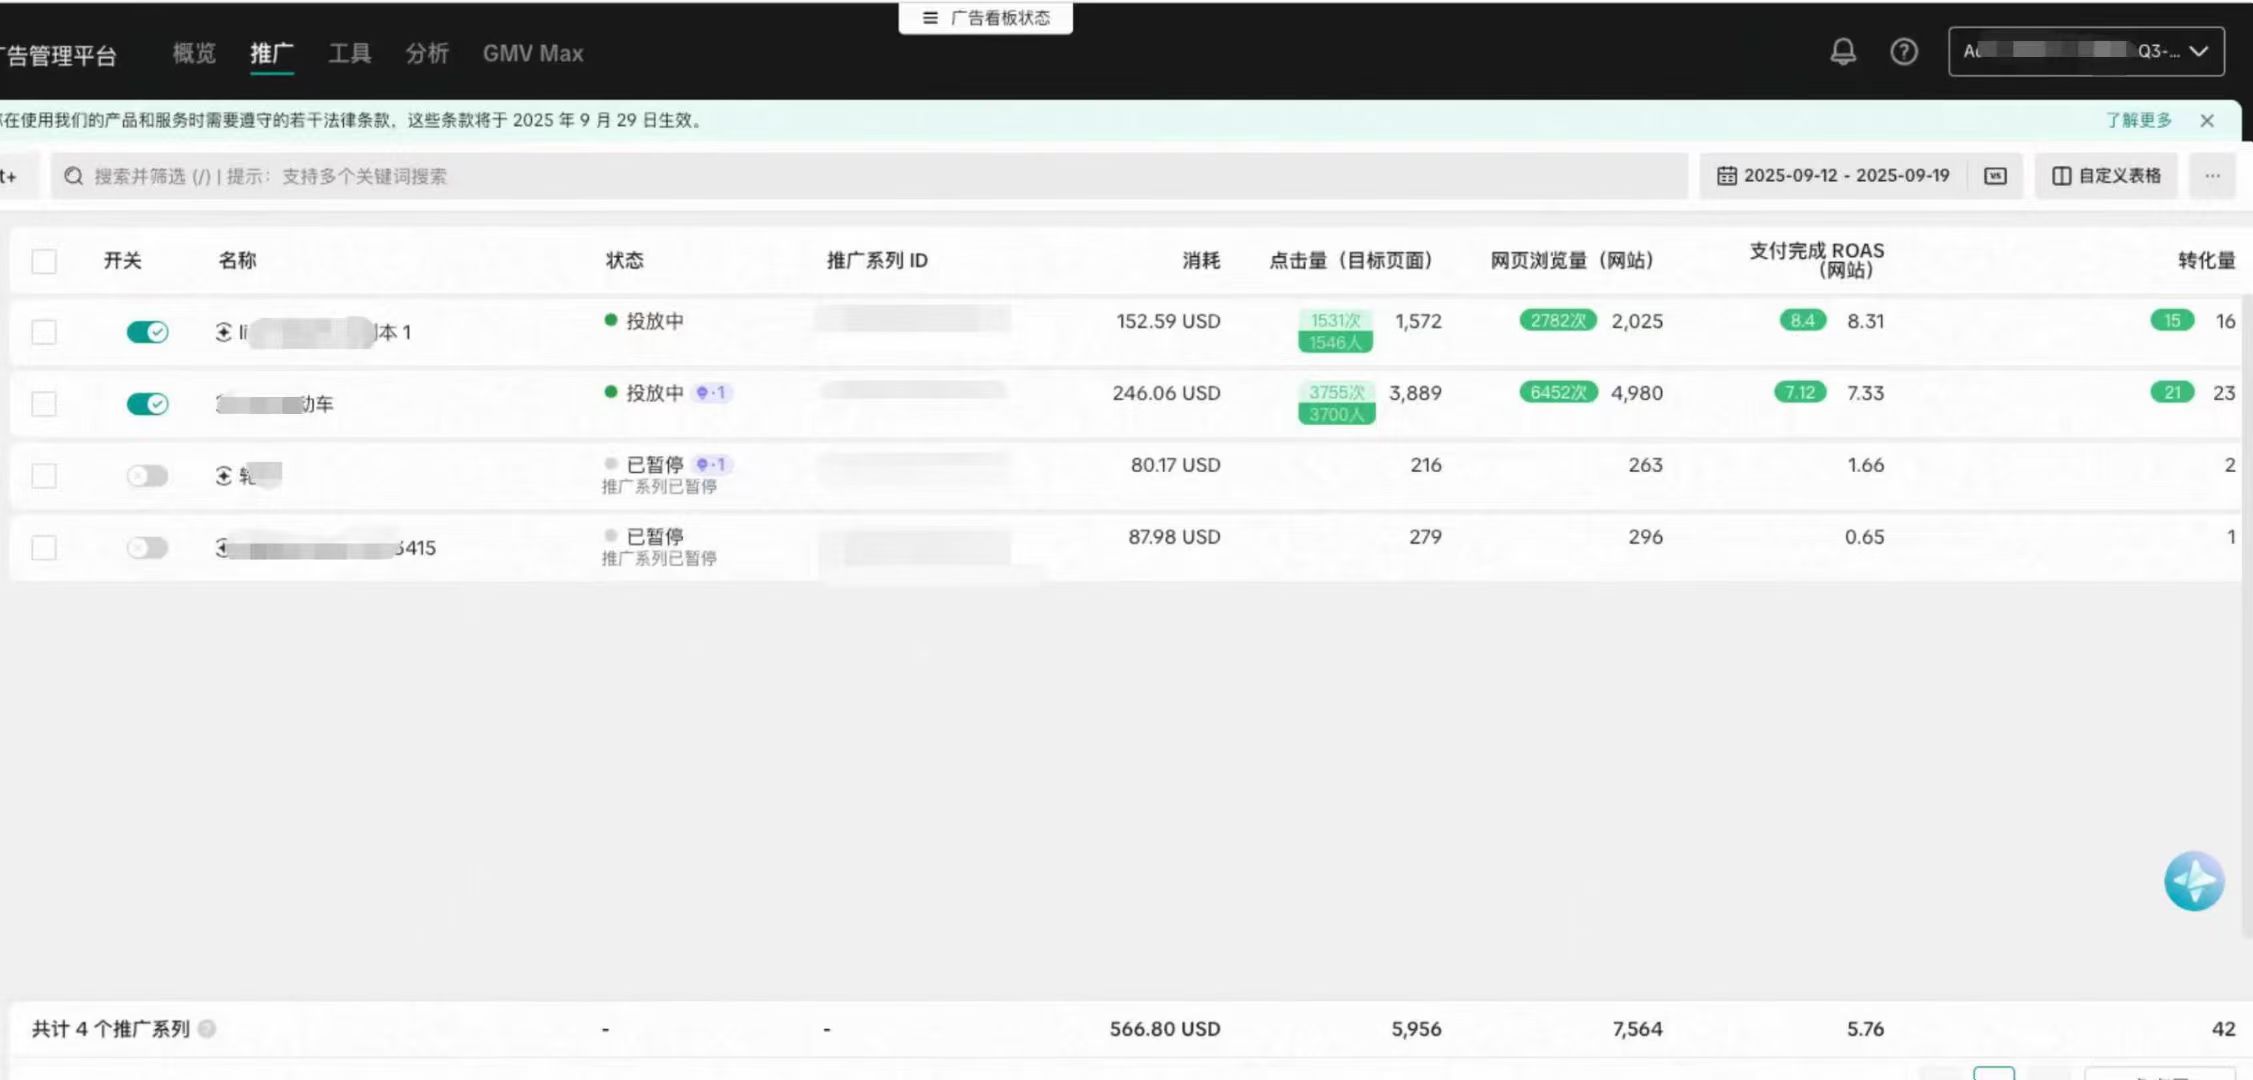Dismiss the legal terms notice banner
The image size is (2253, 1080).
pos(2207,120)
